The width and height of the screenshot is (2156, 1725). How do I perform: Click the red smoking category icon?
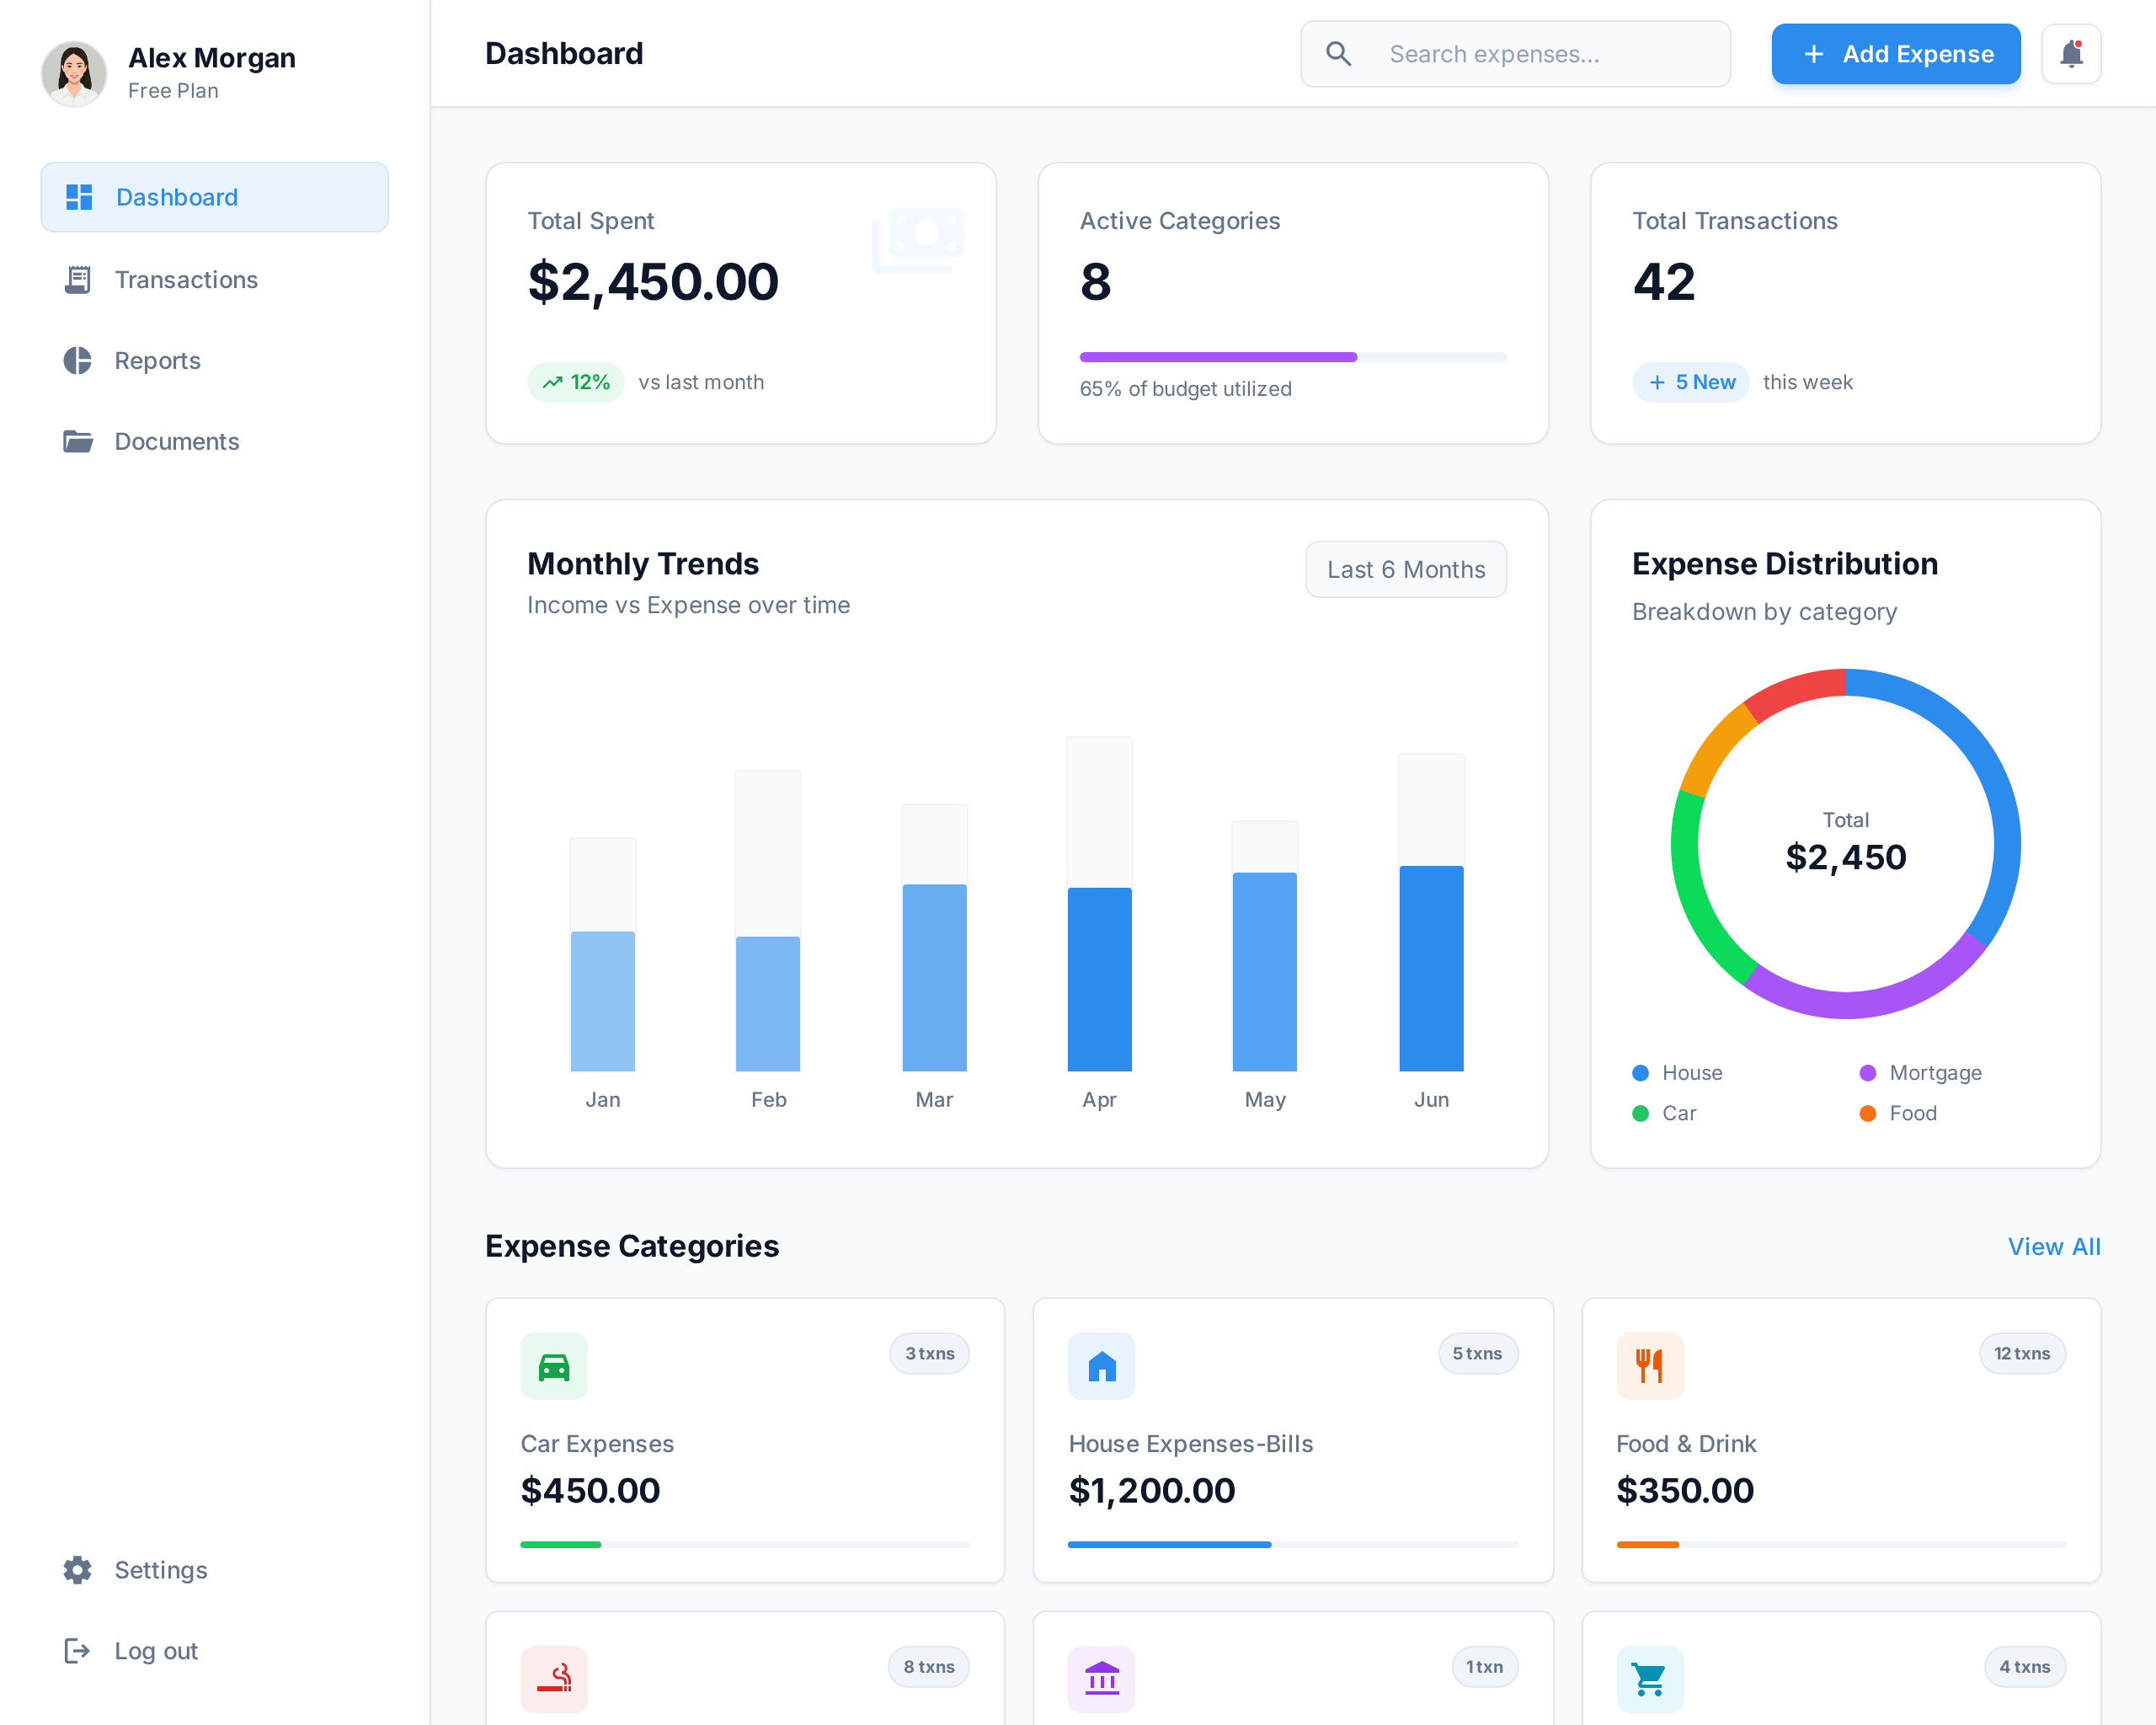pyautogui.click(x=554, y=1678)
